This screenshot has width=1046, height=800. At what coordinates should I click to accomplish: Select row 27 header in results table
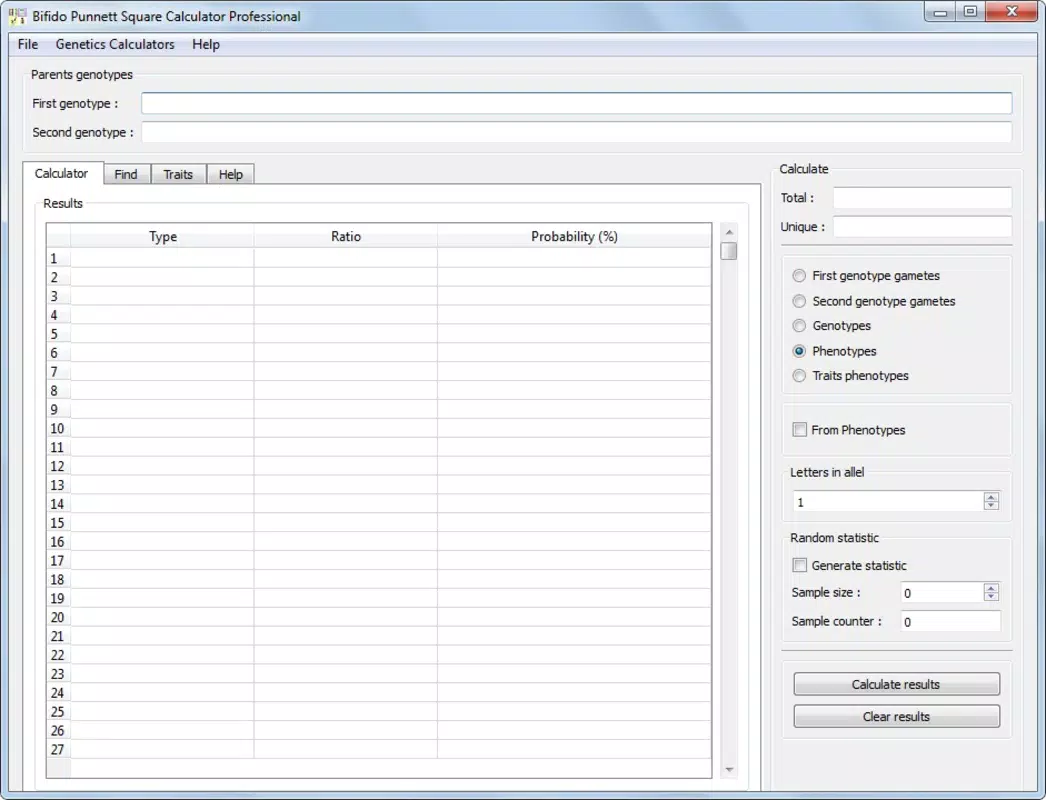58,749
